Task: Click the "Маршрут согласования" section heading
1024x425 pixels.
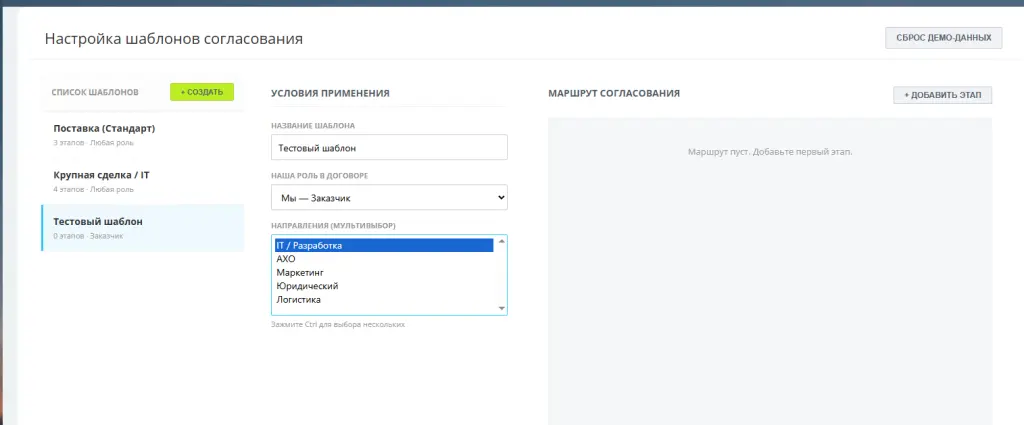Action: point(614,93)
